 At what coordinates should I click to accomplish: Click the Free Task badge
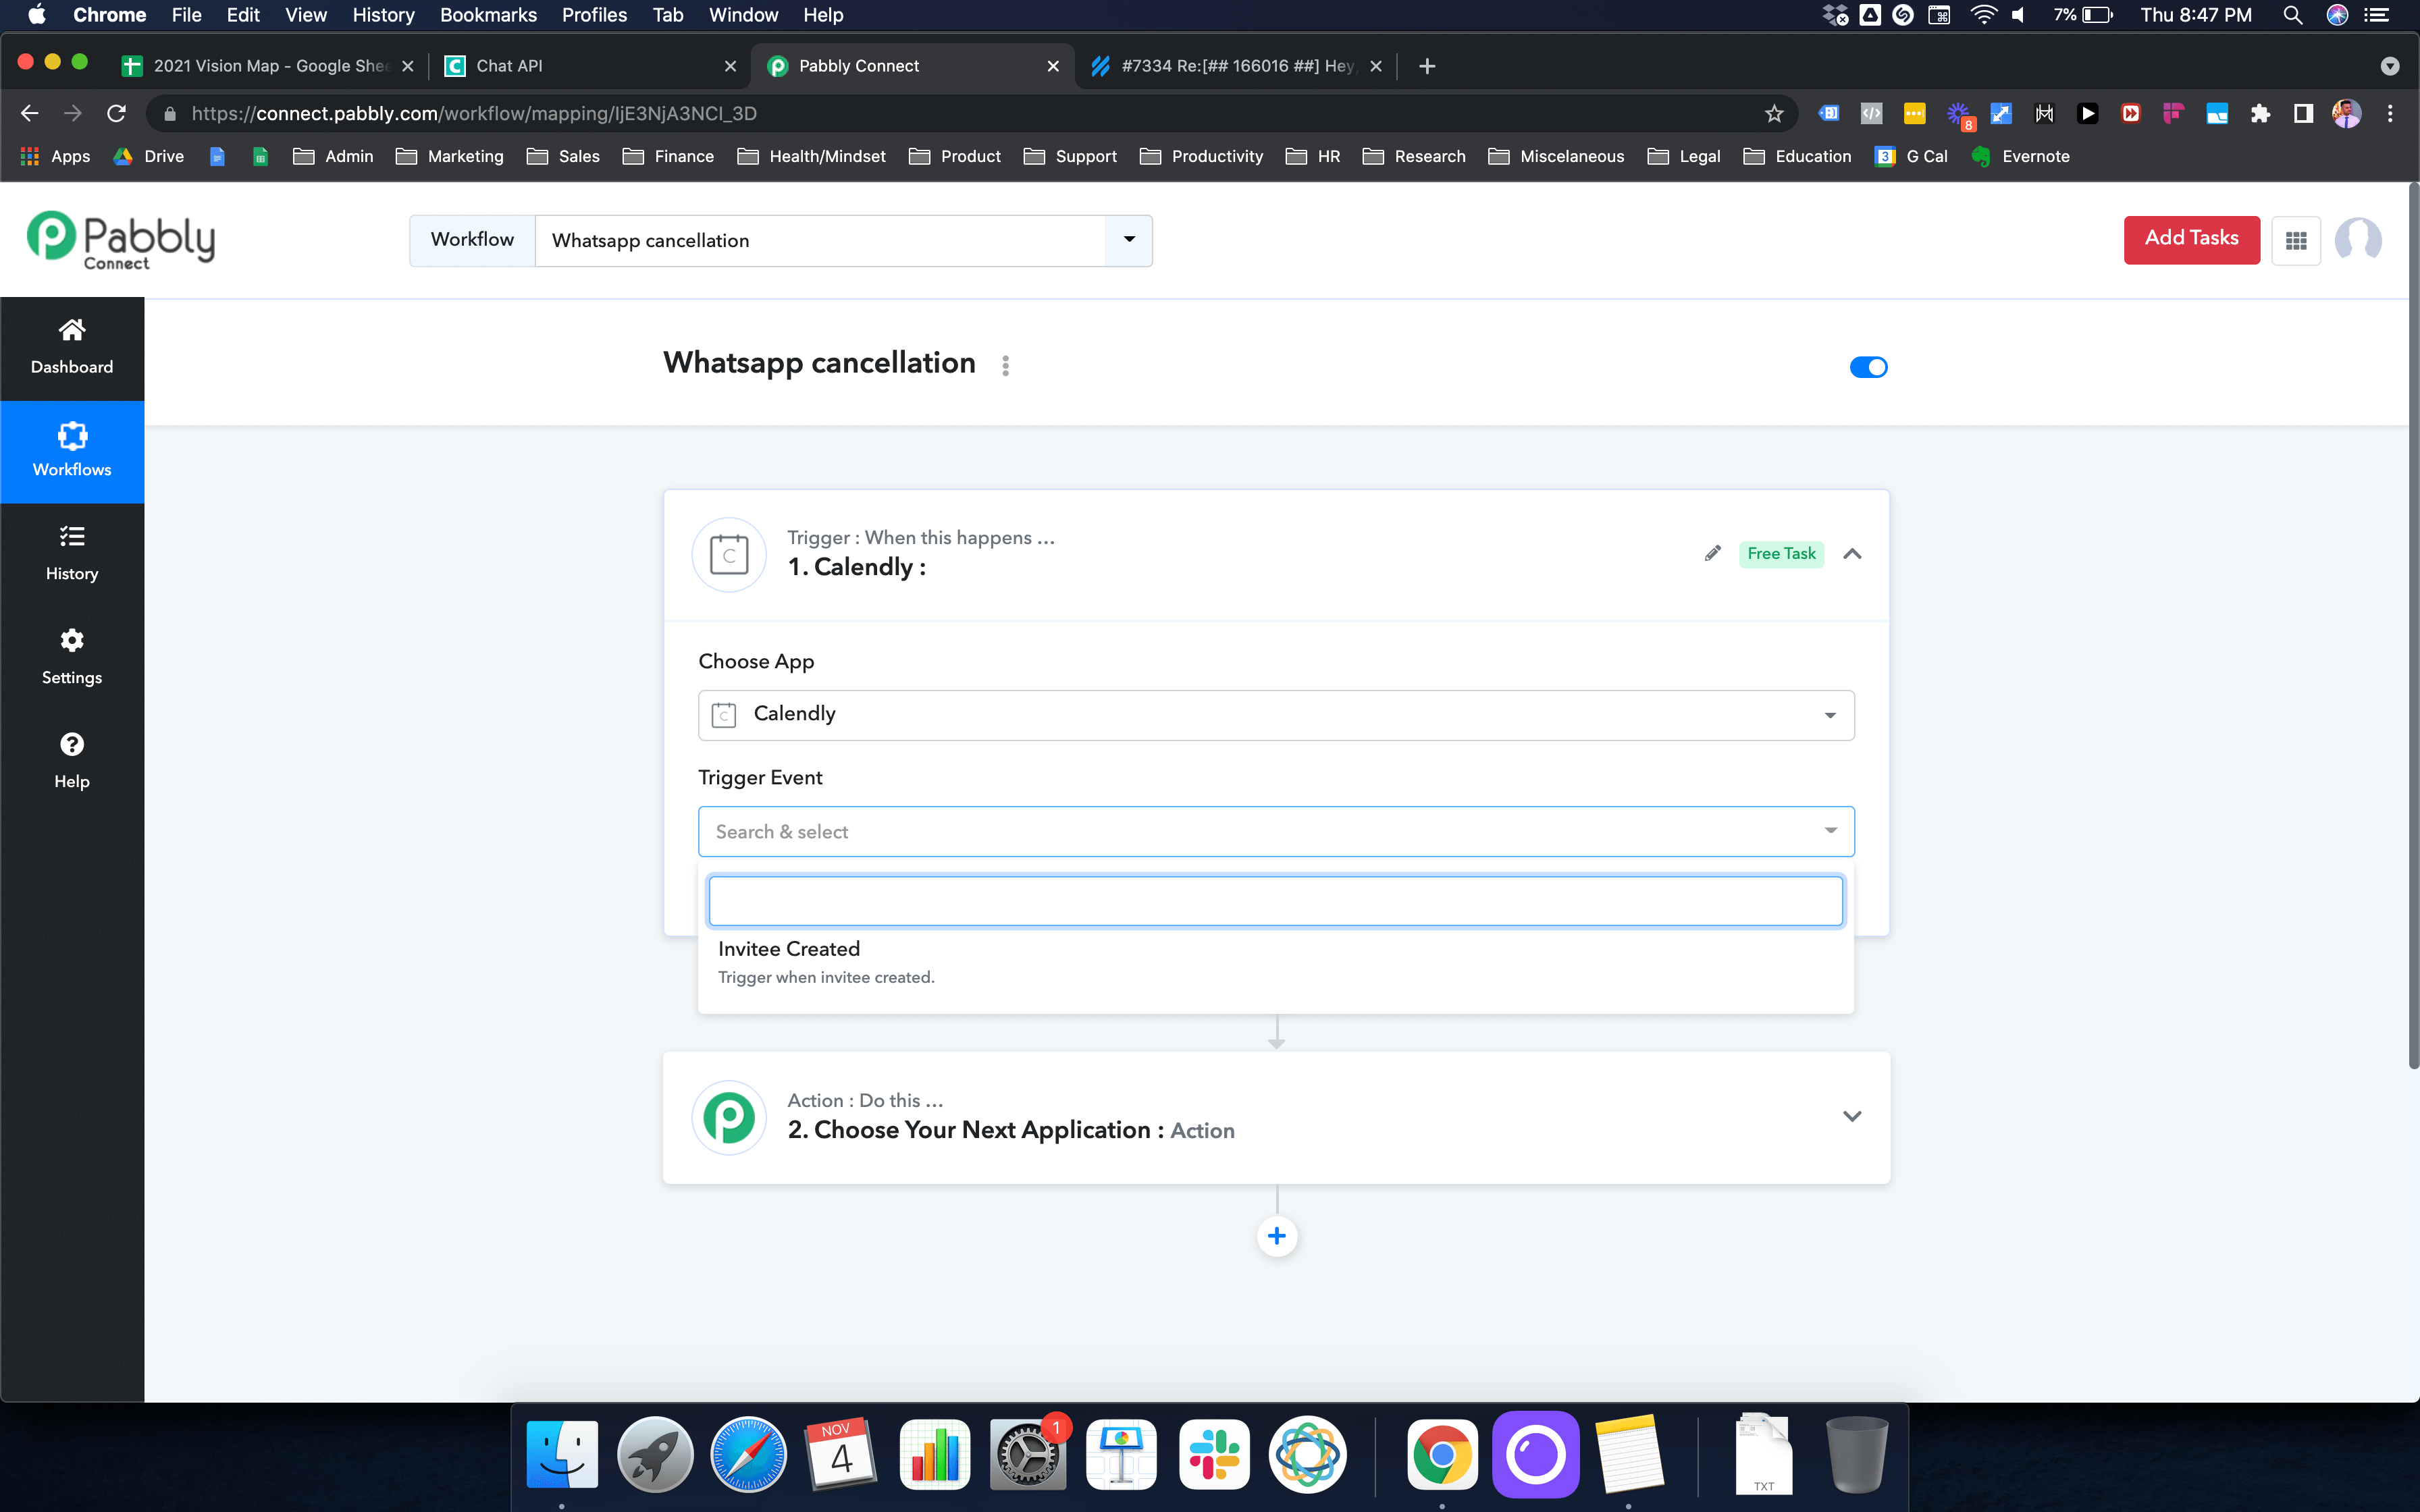click(1781, 553)
